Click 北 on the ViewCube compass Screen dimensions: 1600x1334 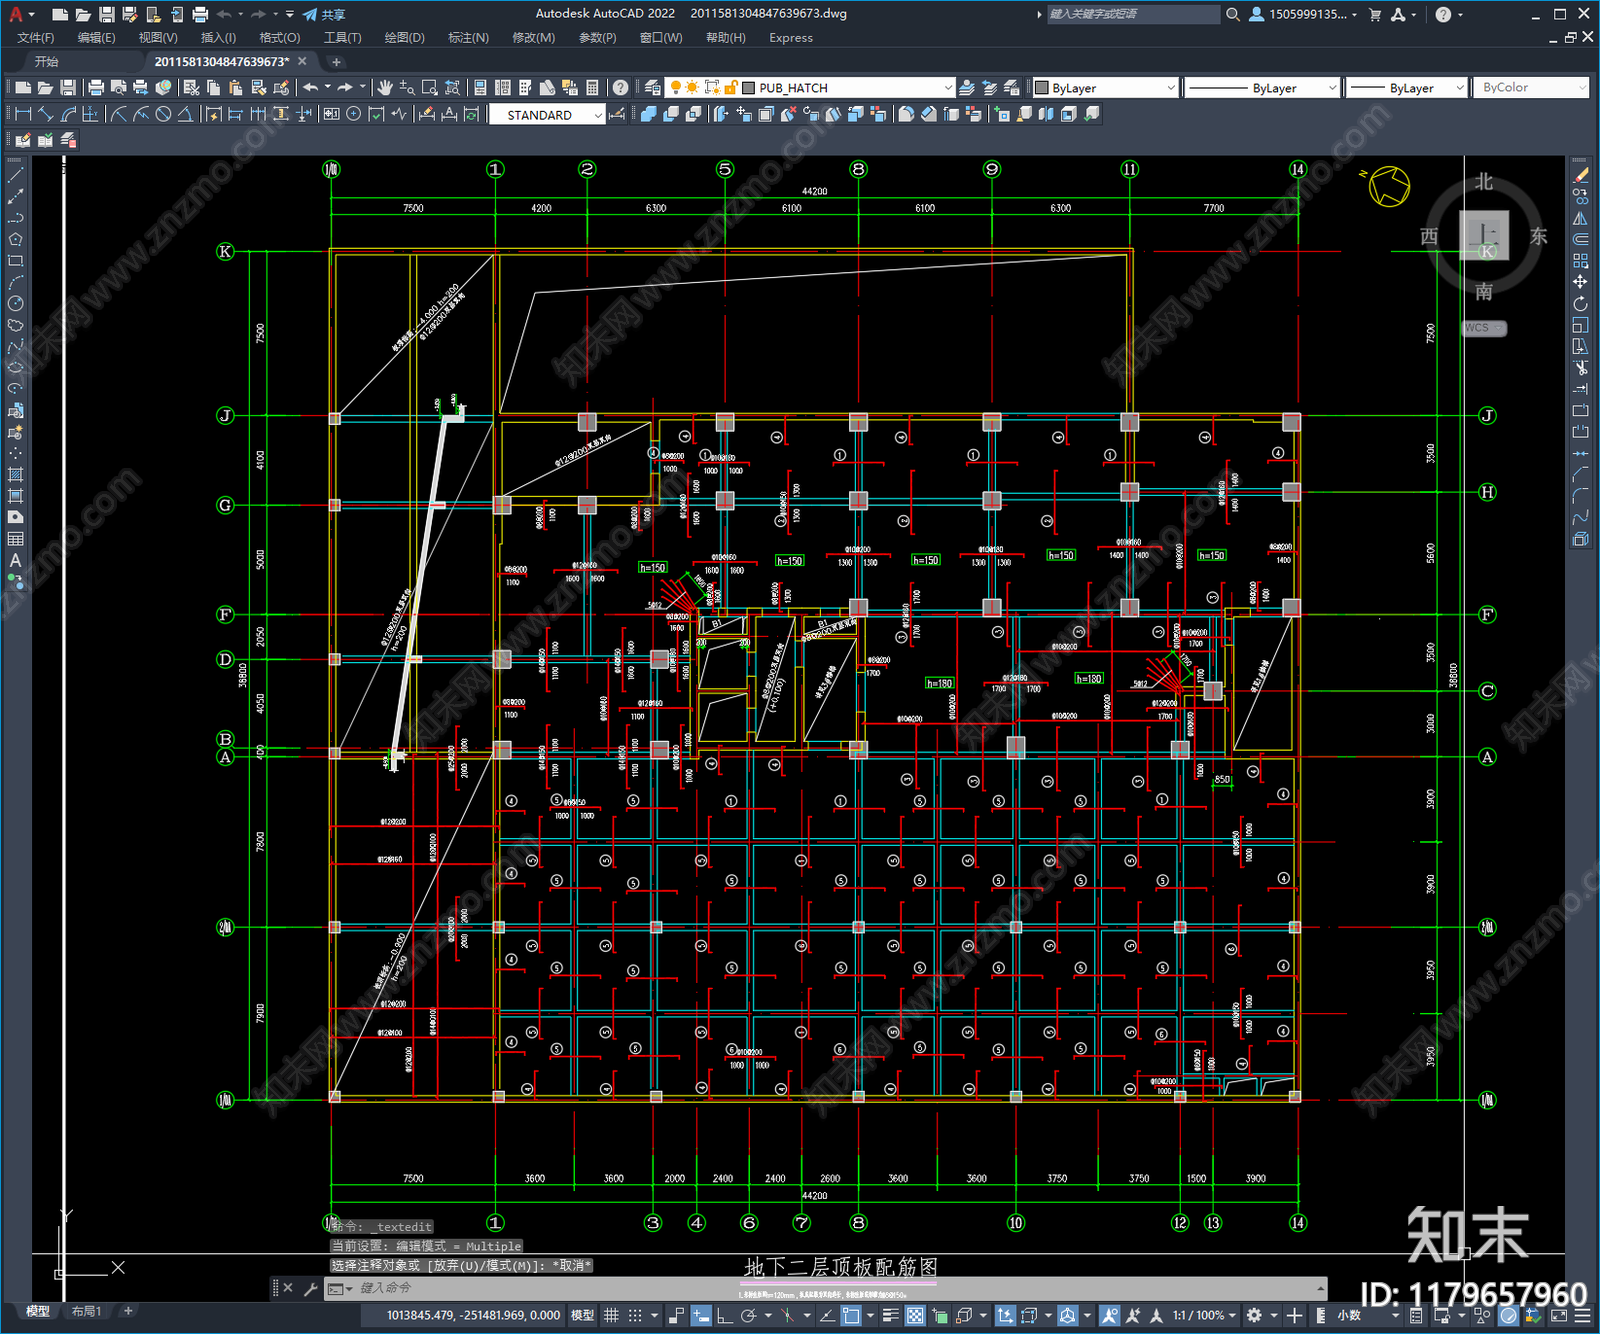tap(1484, 182)
